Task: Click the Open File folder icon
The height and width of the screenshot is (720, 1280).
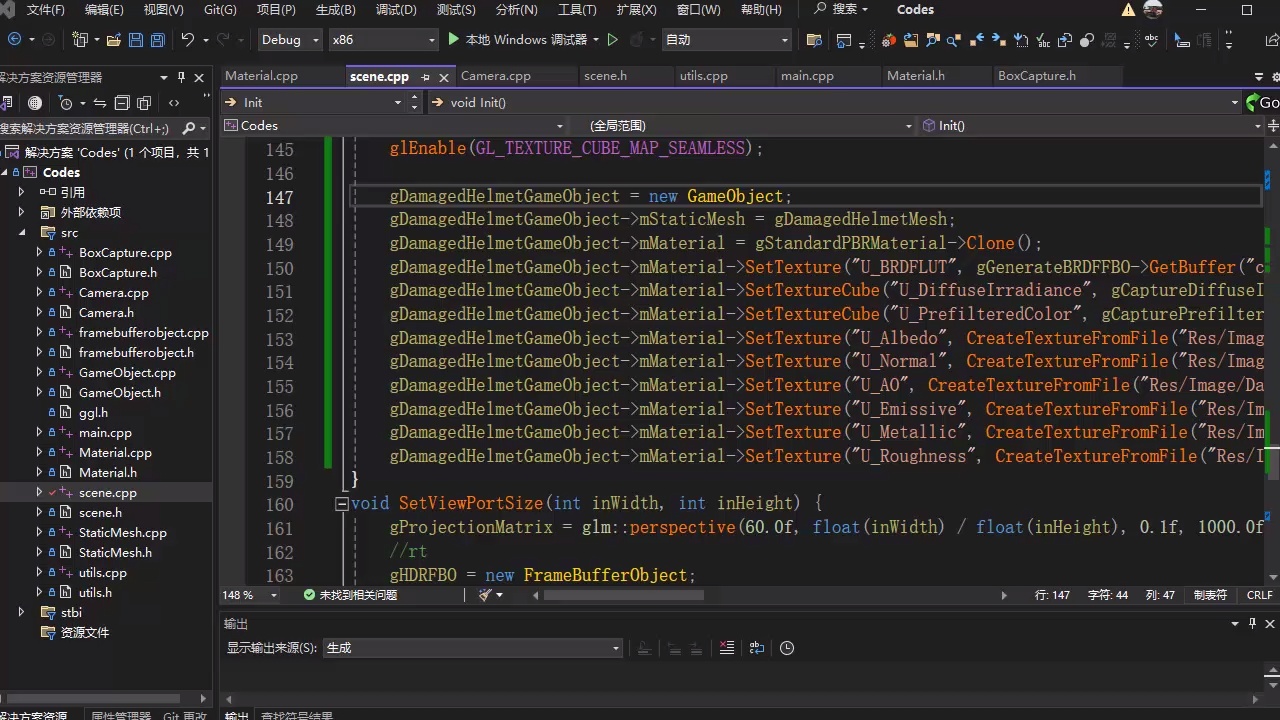Action: 113,40
